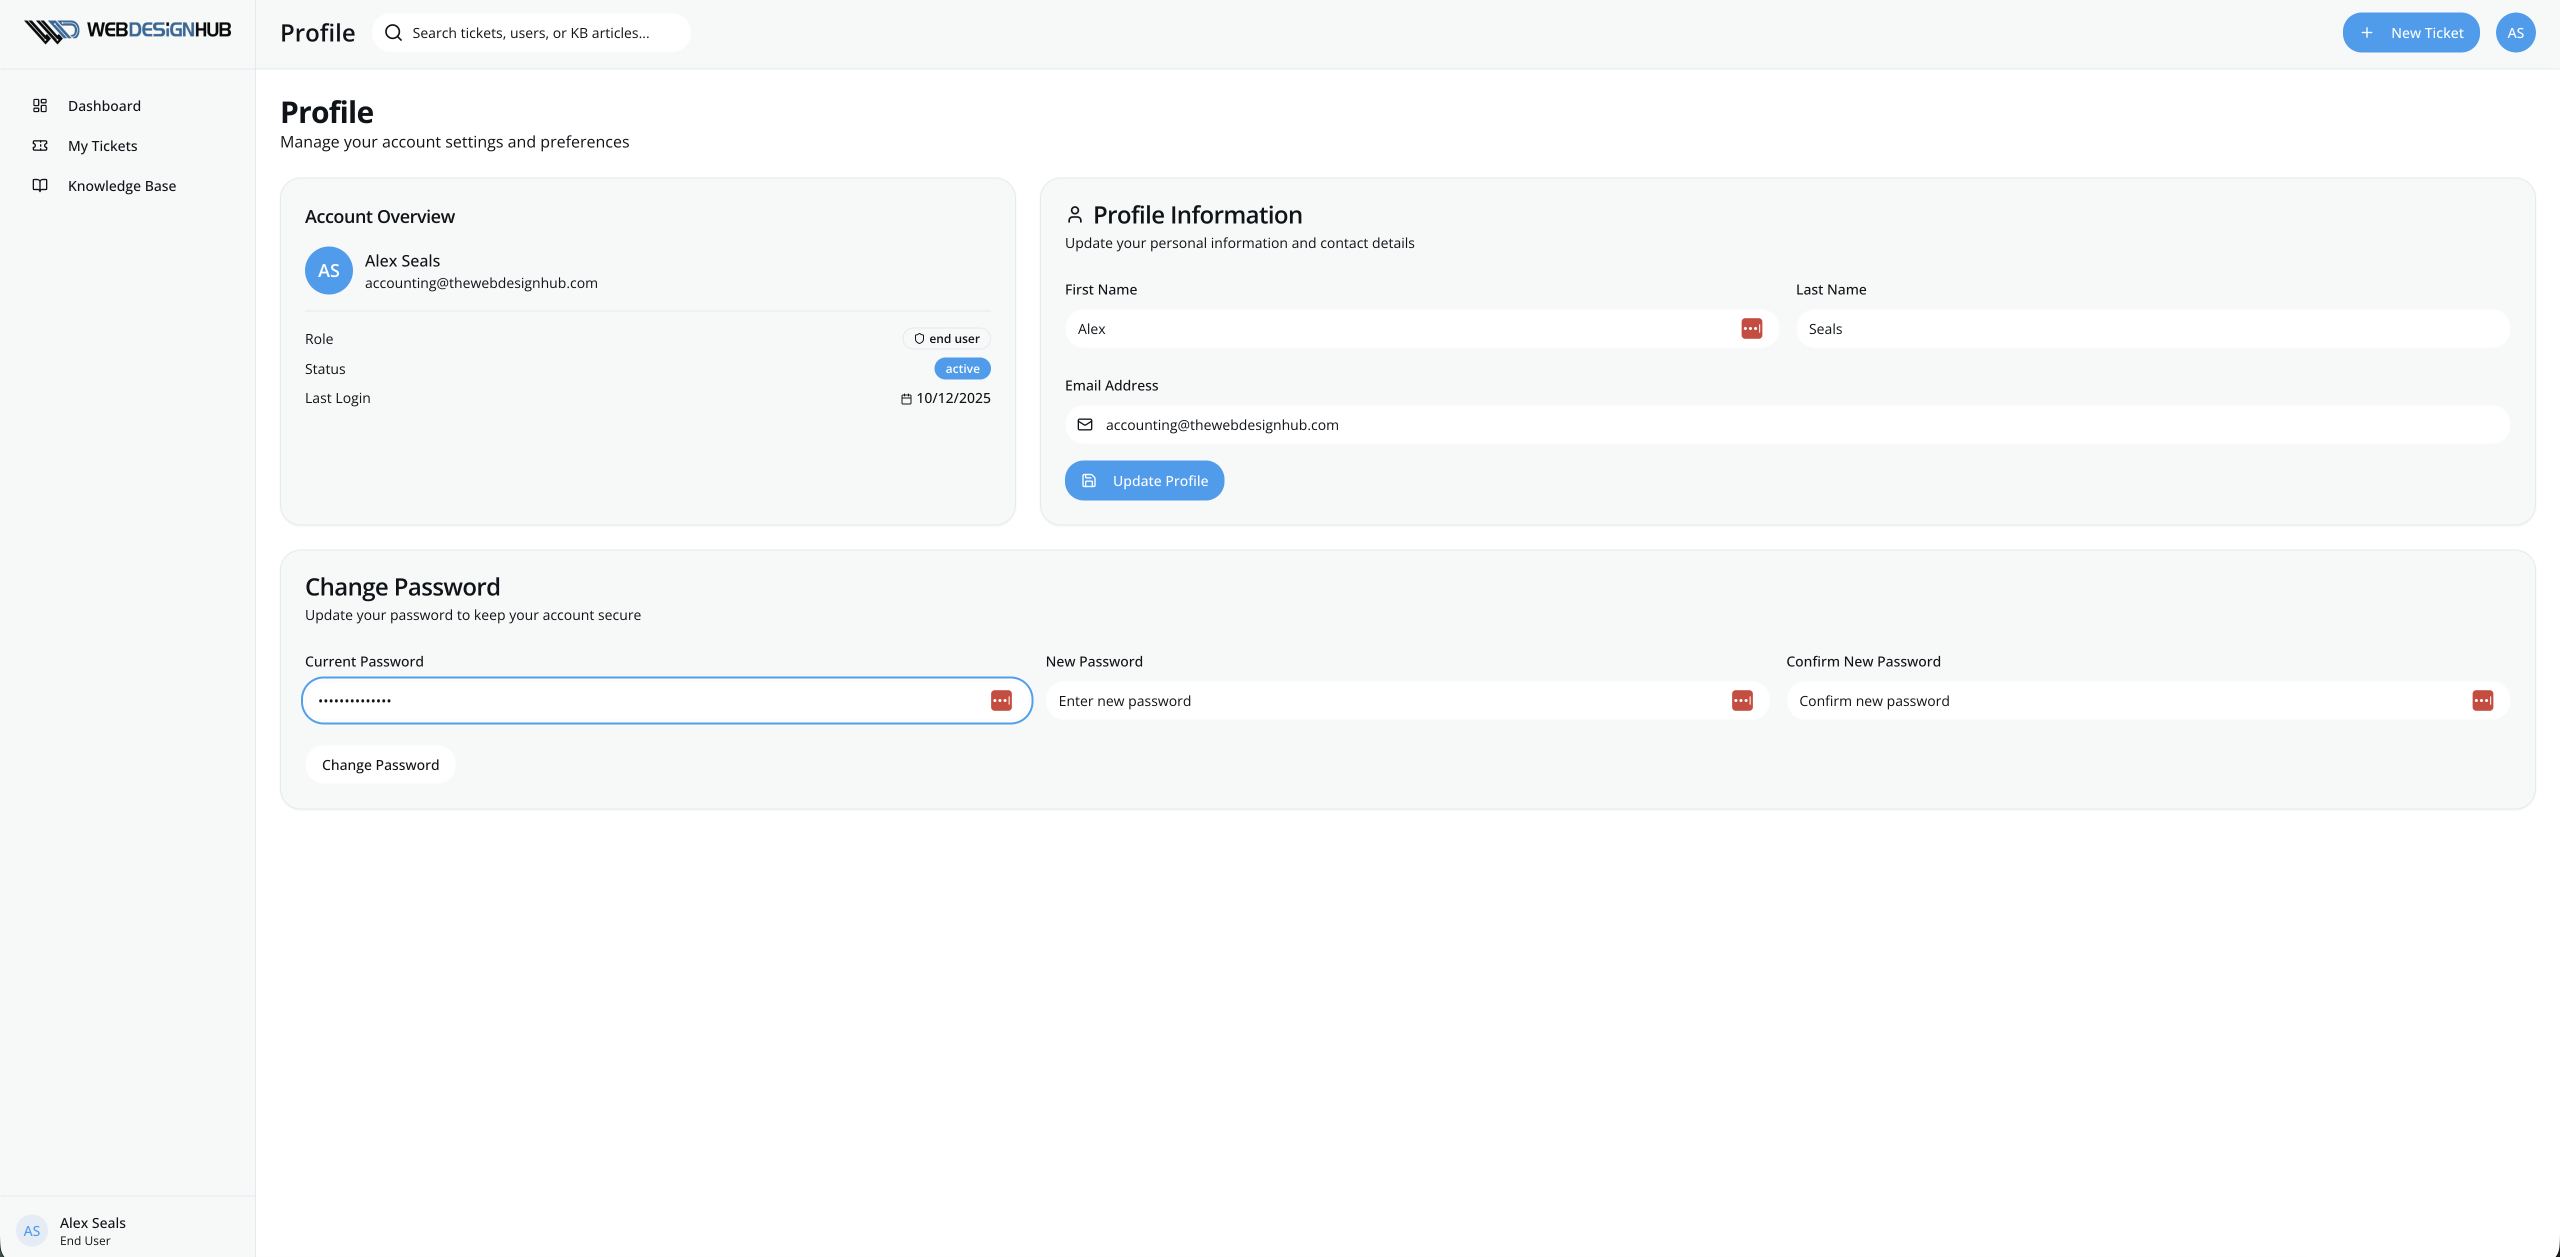The width and height of the screenshot is (2560, 1257).
Task: Click the Change Password button
Action: tap(380, 765)
